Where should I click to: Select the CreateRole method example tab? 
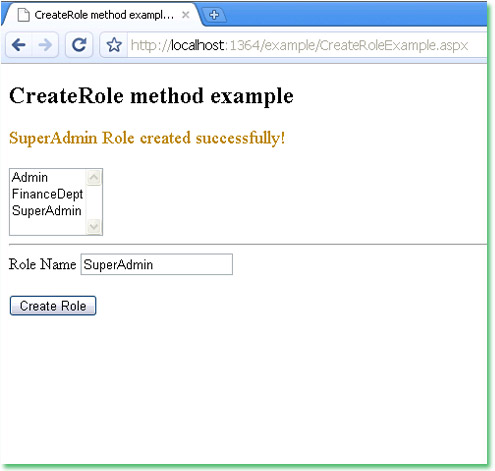point(102,15)
